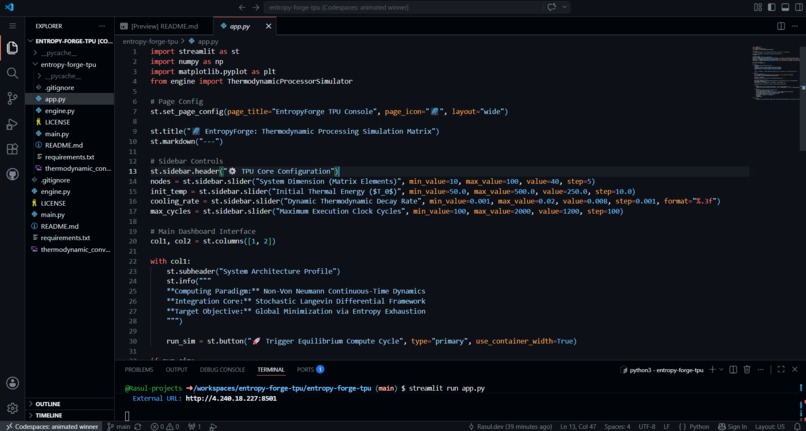Screen dimensions: 806x431
Task: Switch to the [Preview] README.md tab
Action: (x=166, y=26)
